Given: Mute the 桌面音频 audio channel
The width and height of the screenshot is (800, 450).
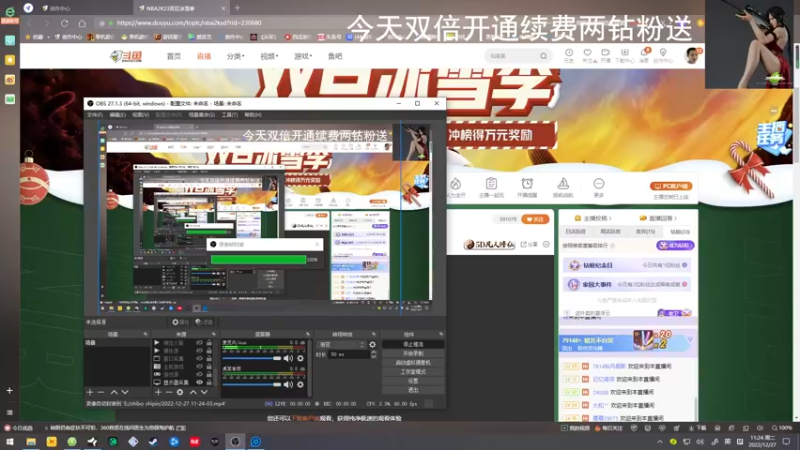Looking at the screenshot, I should pyautogui.click(x=288, y=385).
